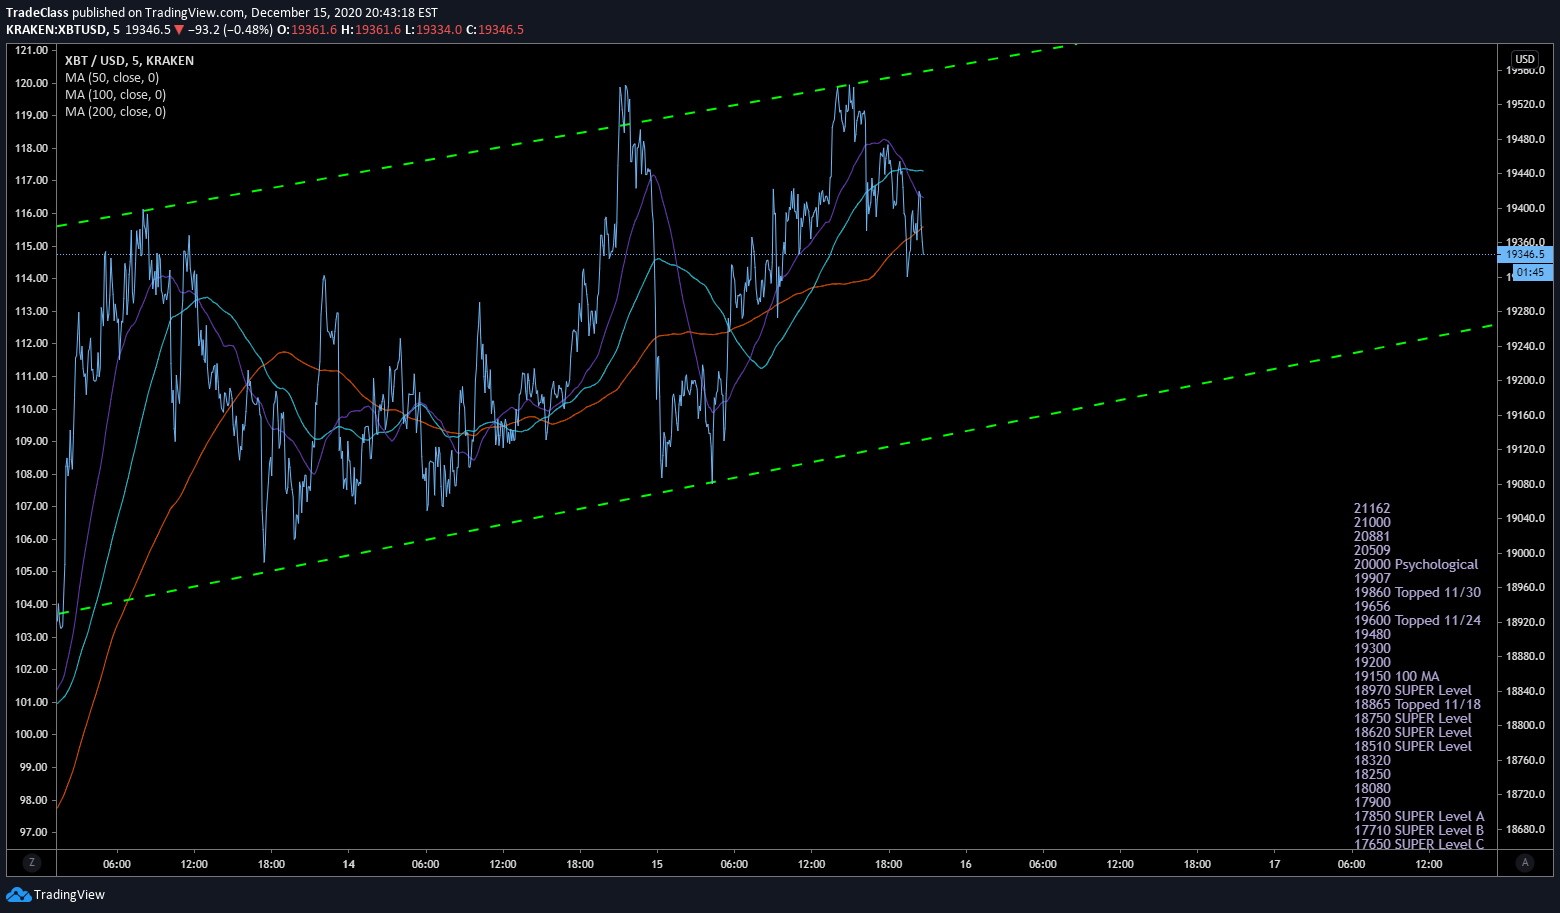This screenshot has width=1560, height=913.
Task: Toggle the auto-scale A button
Action: (x=1525, y=863)
